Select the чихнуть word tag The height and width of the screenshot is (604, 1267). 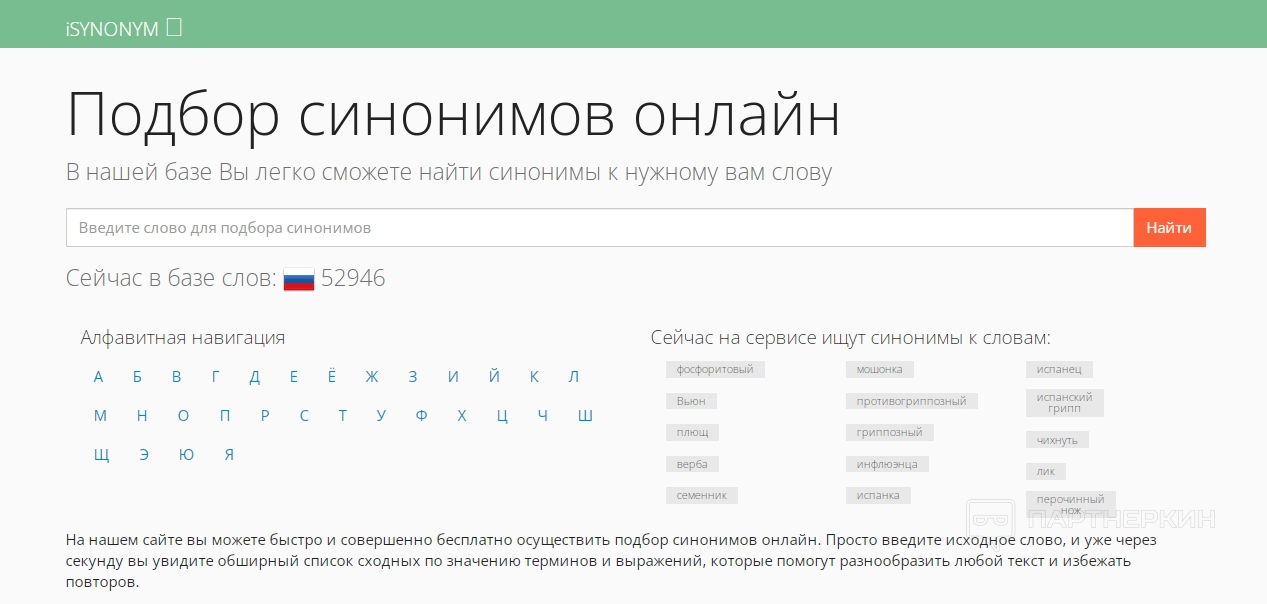[x=1057, y=440]
